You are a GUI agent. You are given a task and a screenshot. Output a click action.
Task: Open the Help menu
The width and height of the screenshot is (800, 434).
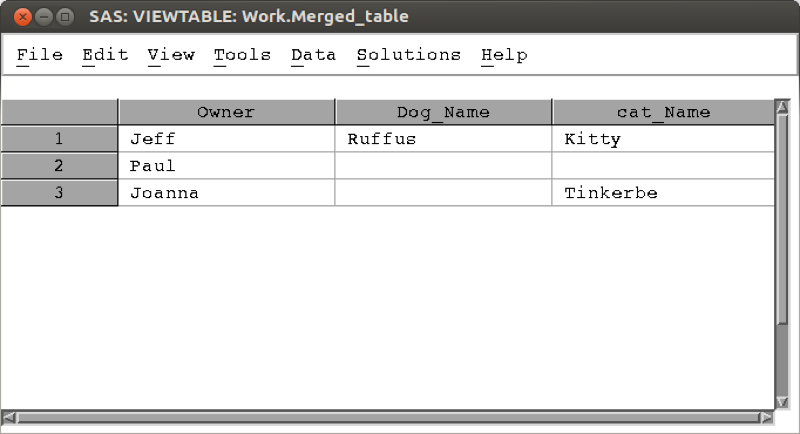[504, 55]
